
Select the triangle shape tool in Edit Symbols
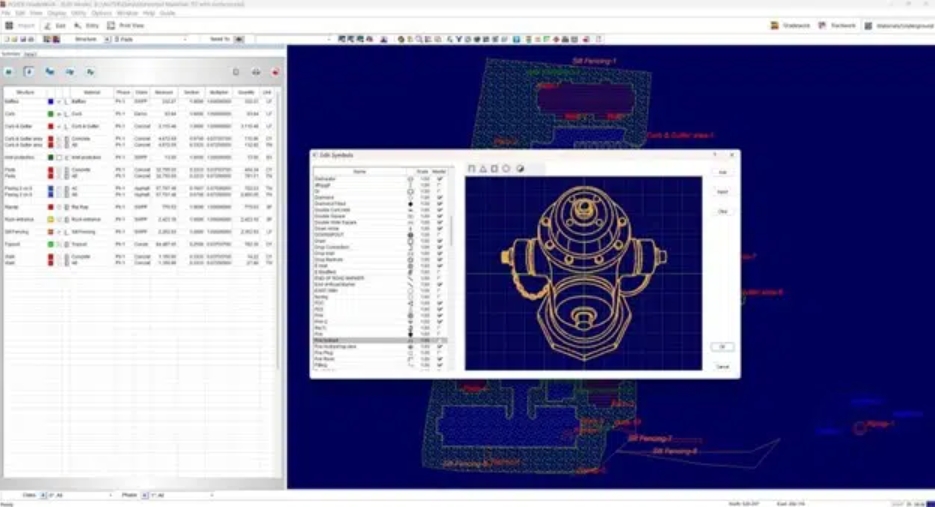(x=482, y=169)
